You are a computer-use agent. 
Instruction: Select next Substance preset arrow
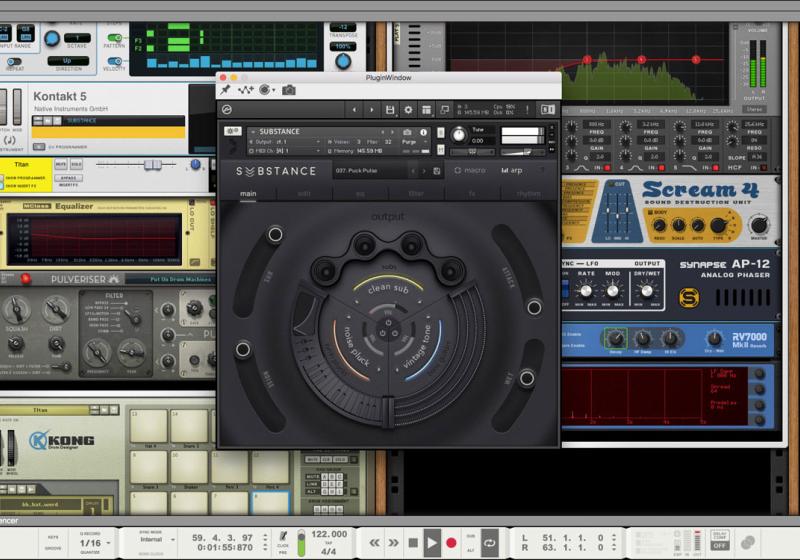pyautogui.click(x=424, y=171)
